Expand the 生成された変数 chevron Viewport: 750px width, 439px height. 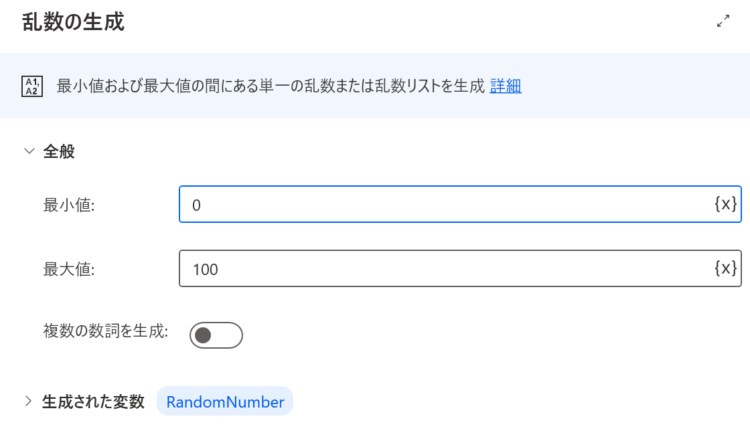point(28,401)
